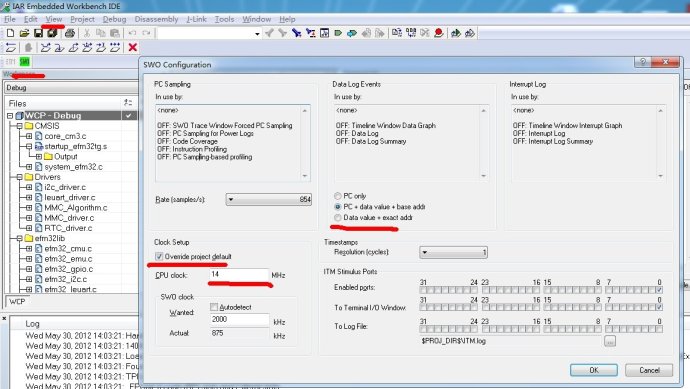Image resolution: width=690 pixels, height=389 pixels.
Task: Browse for ITM log file path
Action: point(610,341)
